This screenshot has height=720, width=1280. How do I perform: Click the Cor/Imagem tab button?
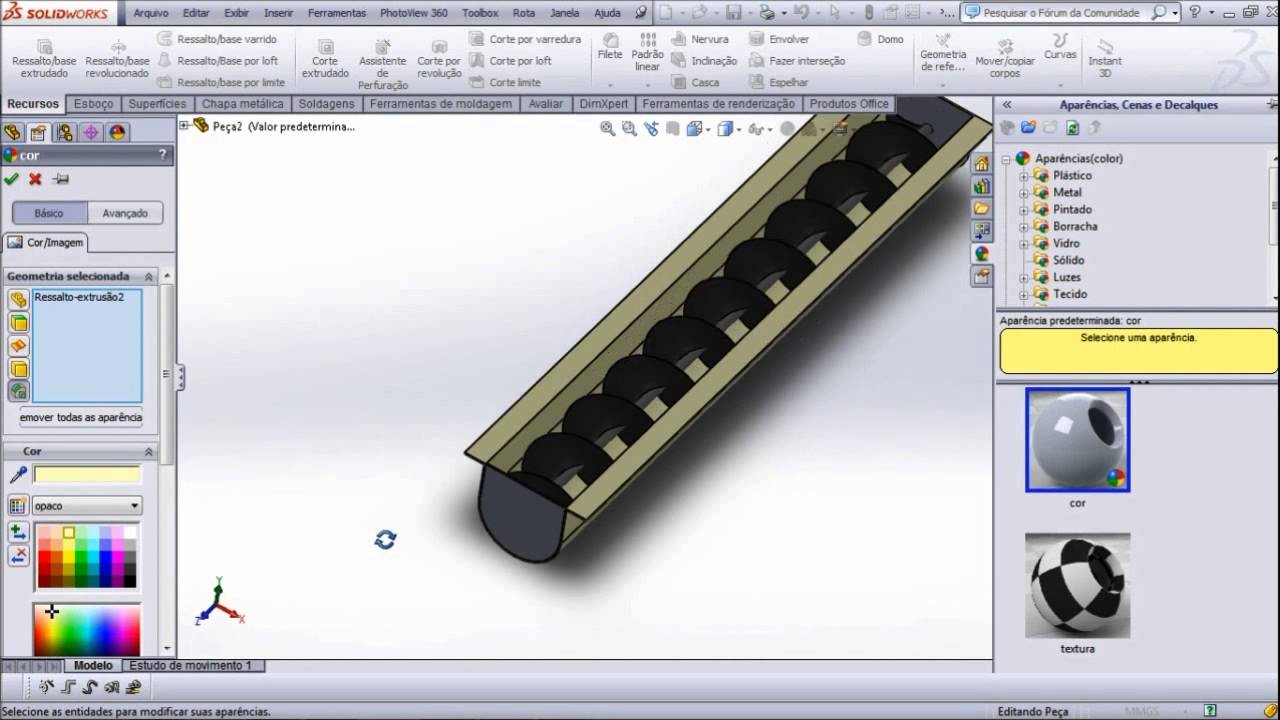tap(46, 242)
